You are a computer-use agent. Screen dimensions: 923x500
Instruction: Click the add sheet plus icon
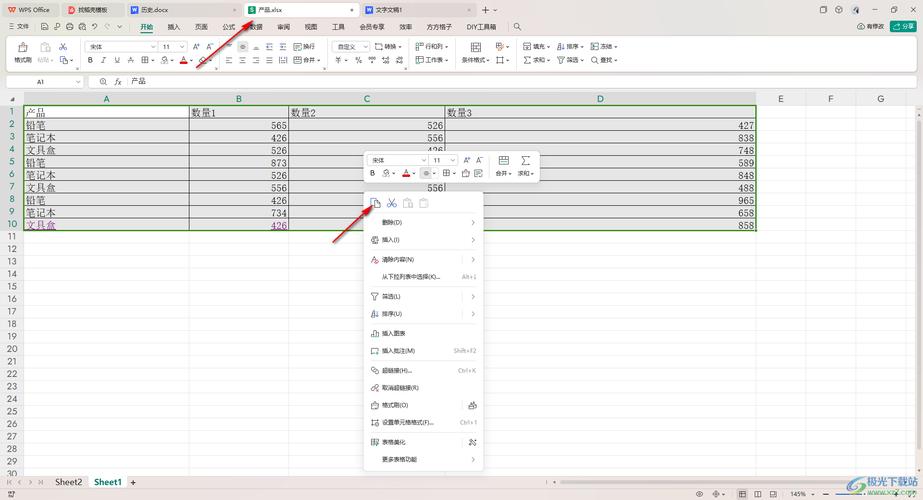[x=133, y=482]
